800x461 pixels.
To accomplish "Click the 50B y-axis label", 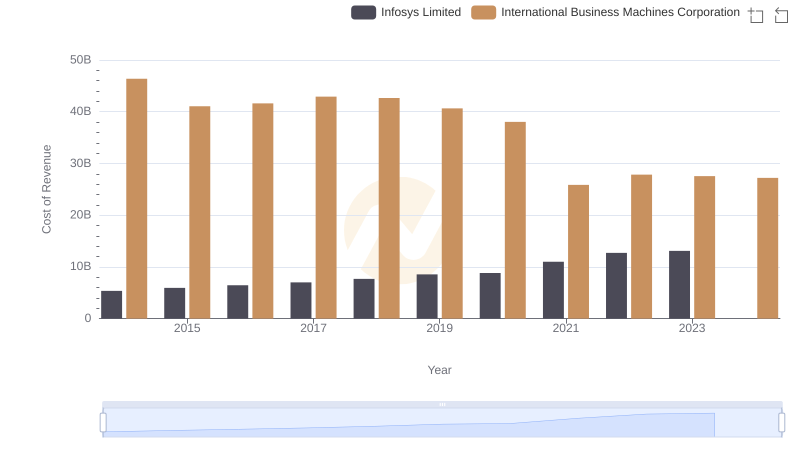I will pyautogui.click(x=81, y=60).
